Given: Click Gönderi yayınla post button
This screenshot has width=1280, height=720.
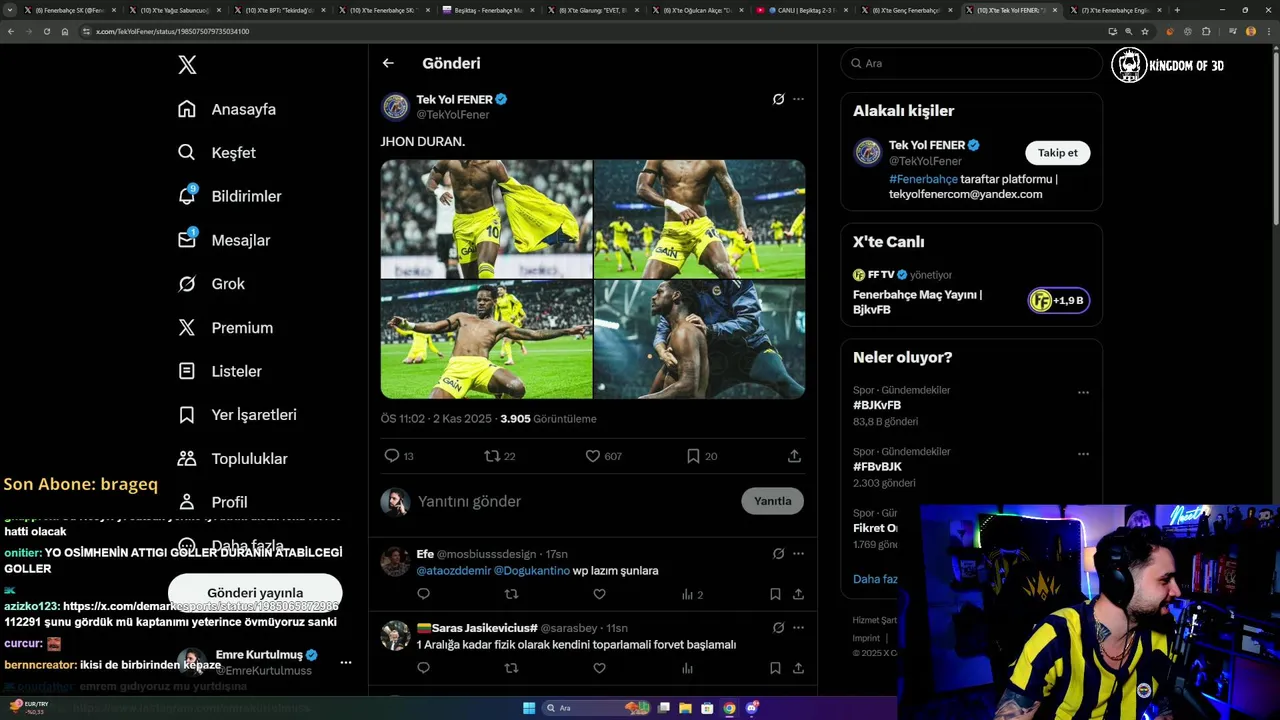Looking at the screenshot, I should click(255, 593).
